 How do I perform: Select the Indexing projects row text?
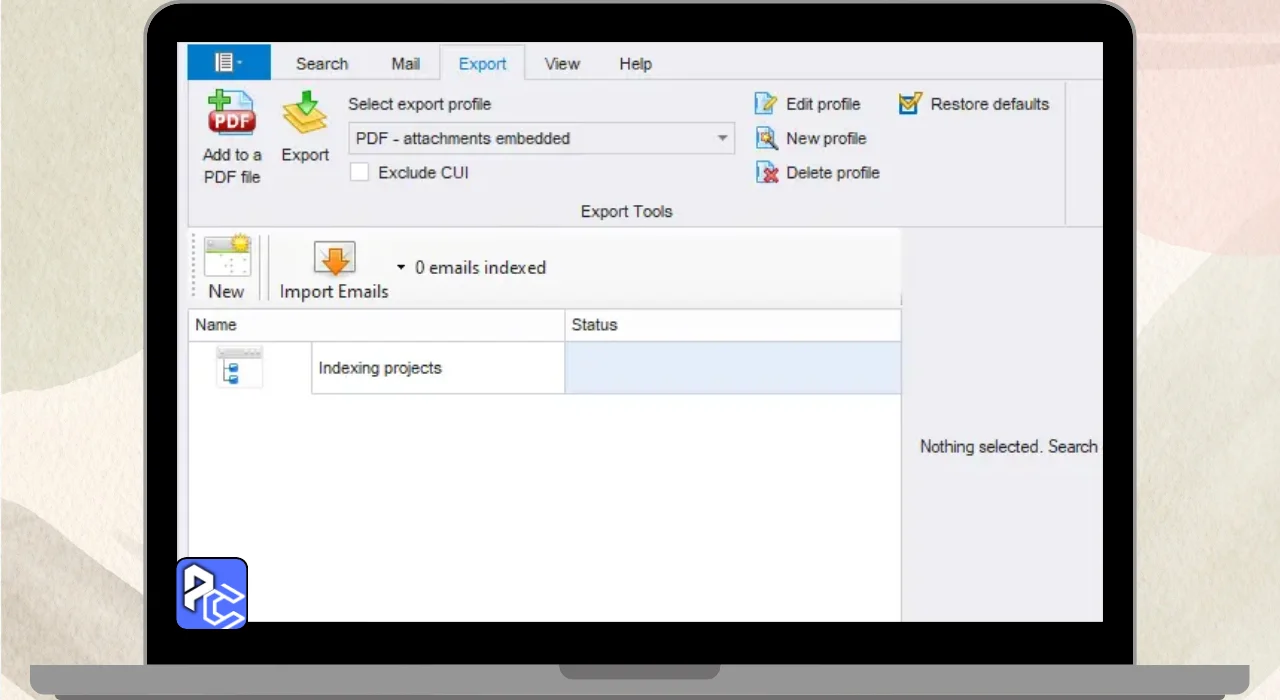[x=380, y=368]
